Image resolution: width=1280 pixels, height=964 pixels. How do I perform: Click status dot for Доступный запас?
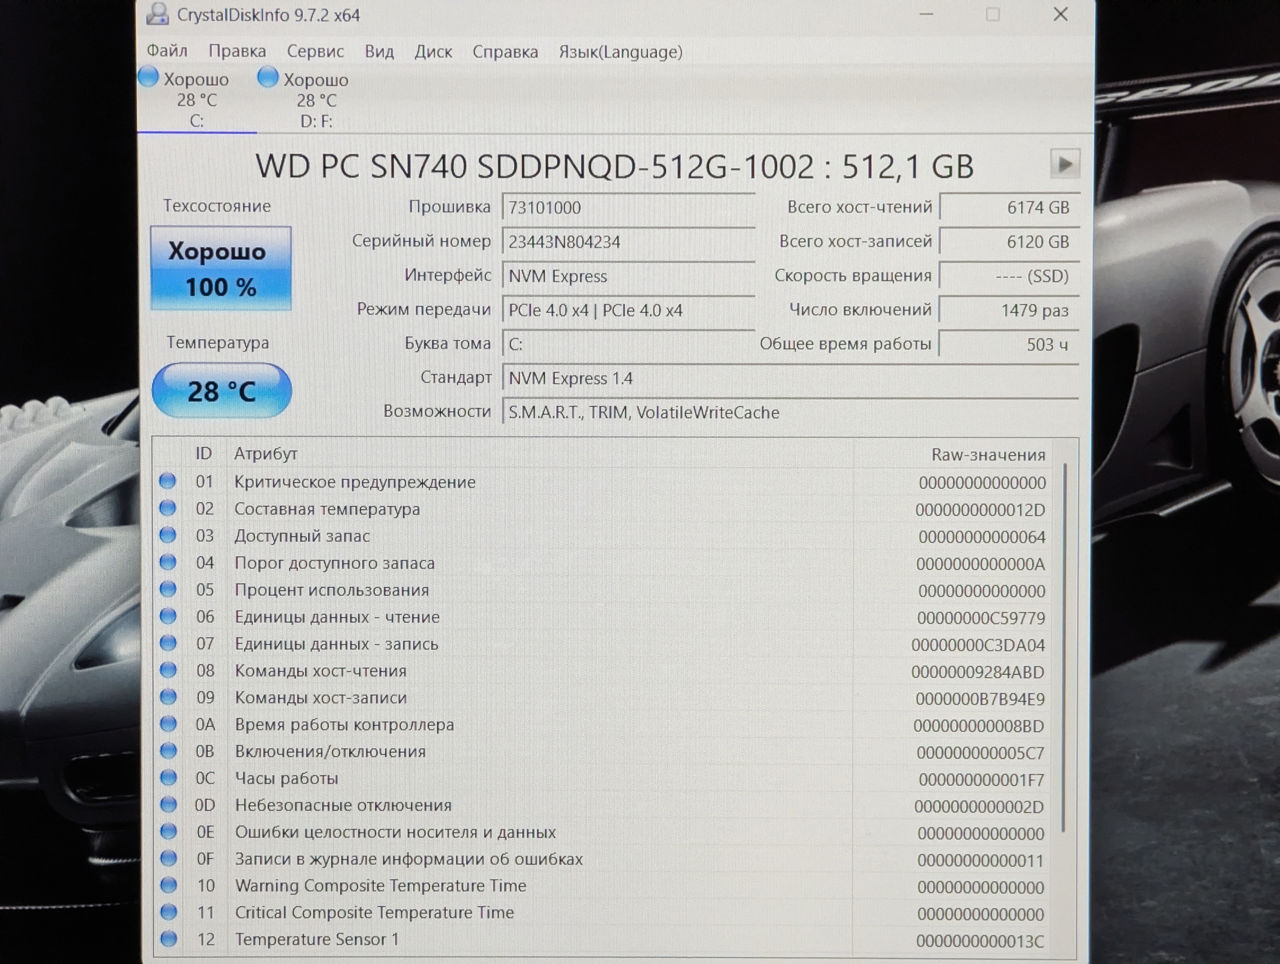point(168,535)
